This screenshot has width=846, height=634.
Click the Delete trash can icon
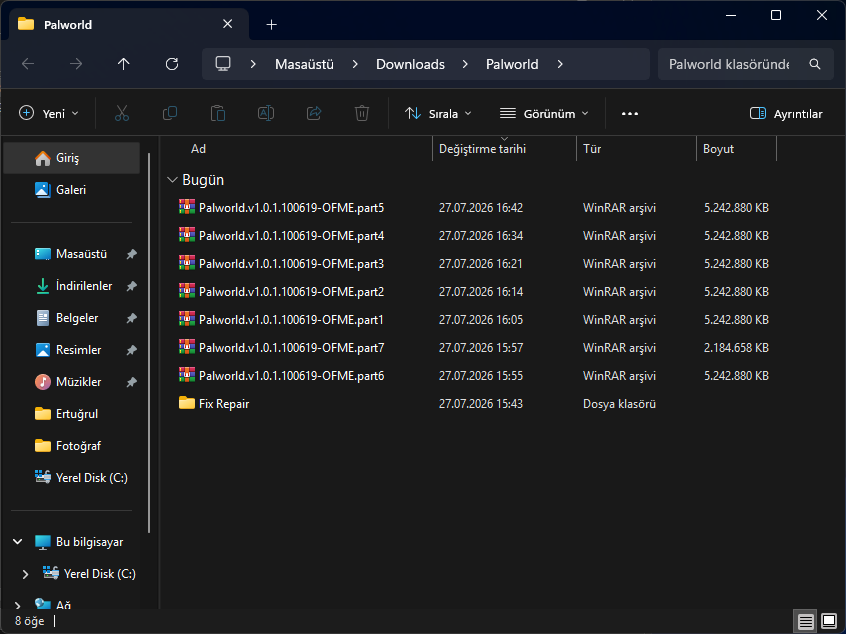pos(362,113)
